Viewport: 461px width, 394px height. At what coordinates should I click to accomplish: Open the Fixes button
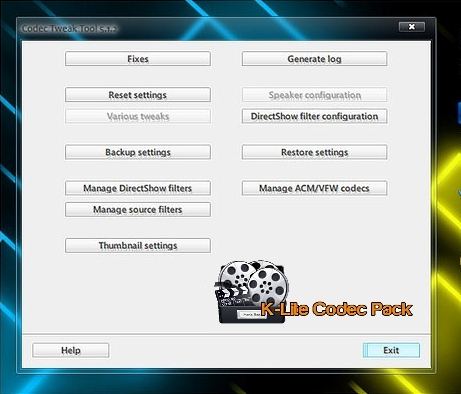click(138, 59)
